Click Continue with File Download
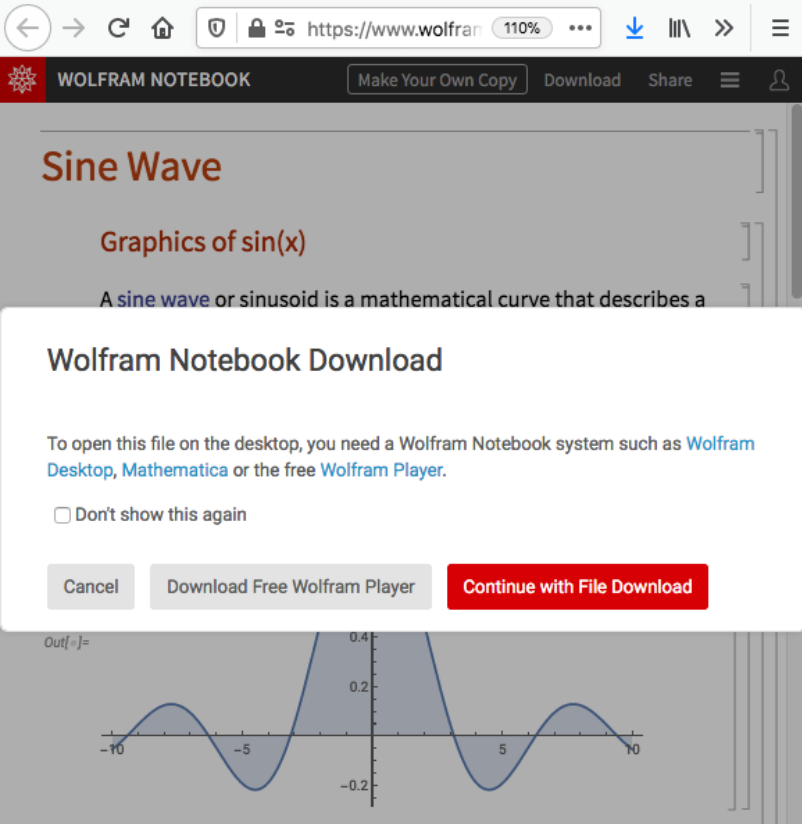This screenshot has height=824, width=802. tap(577, 587)
